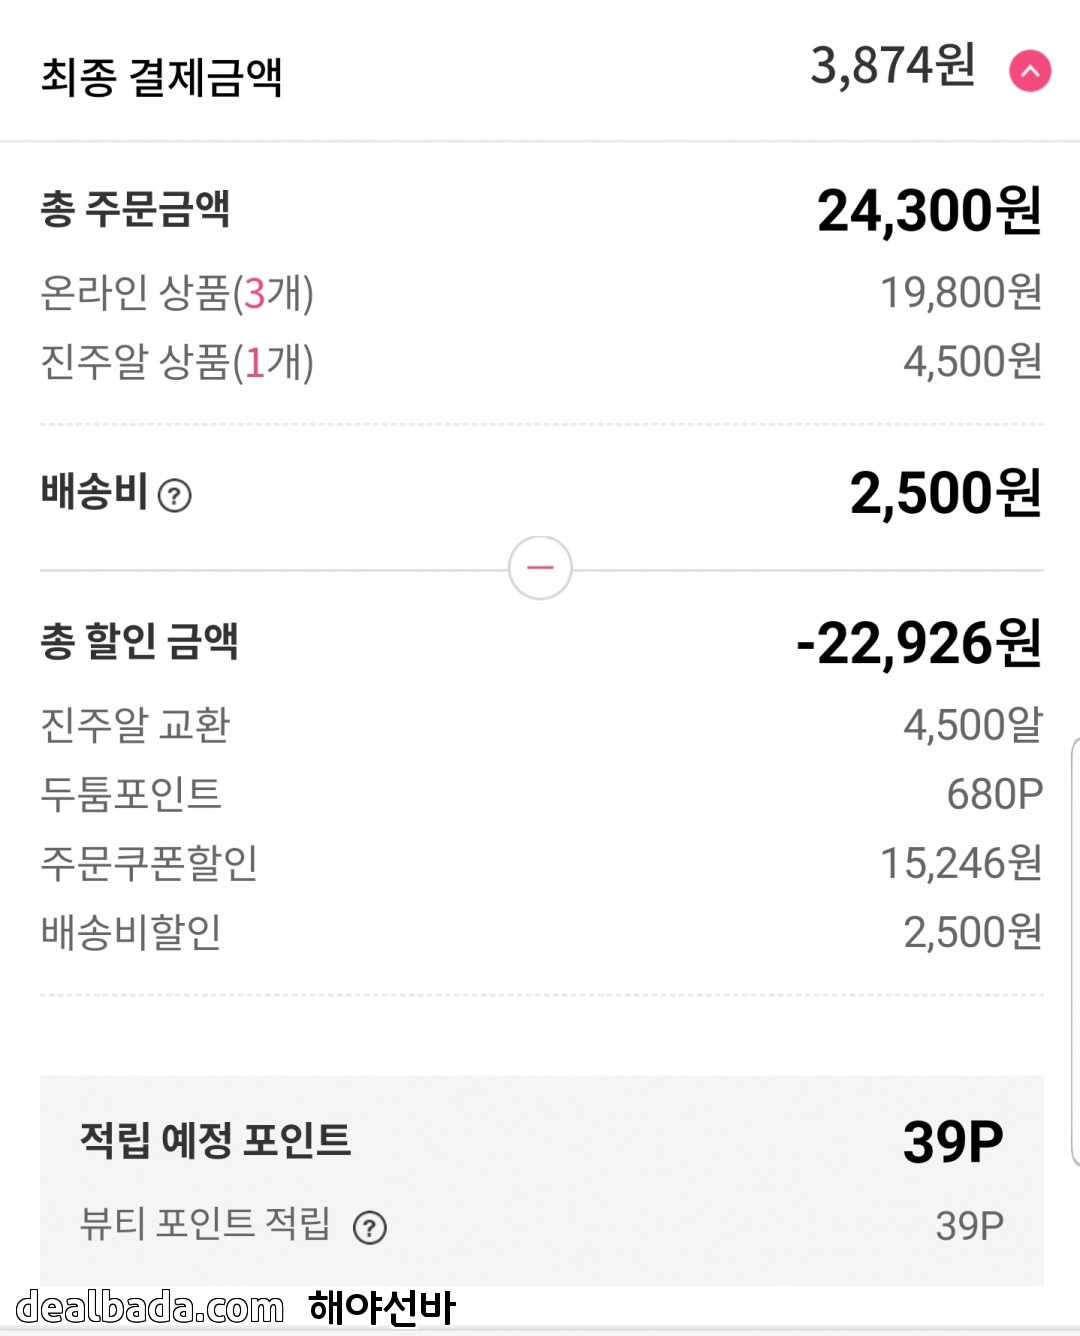Click the 뷰티 포인트 적립 label
Viewport: 1080px width, 1336px height.
click(x=205, y=1224)
